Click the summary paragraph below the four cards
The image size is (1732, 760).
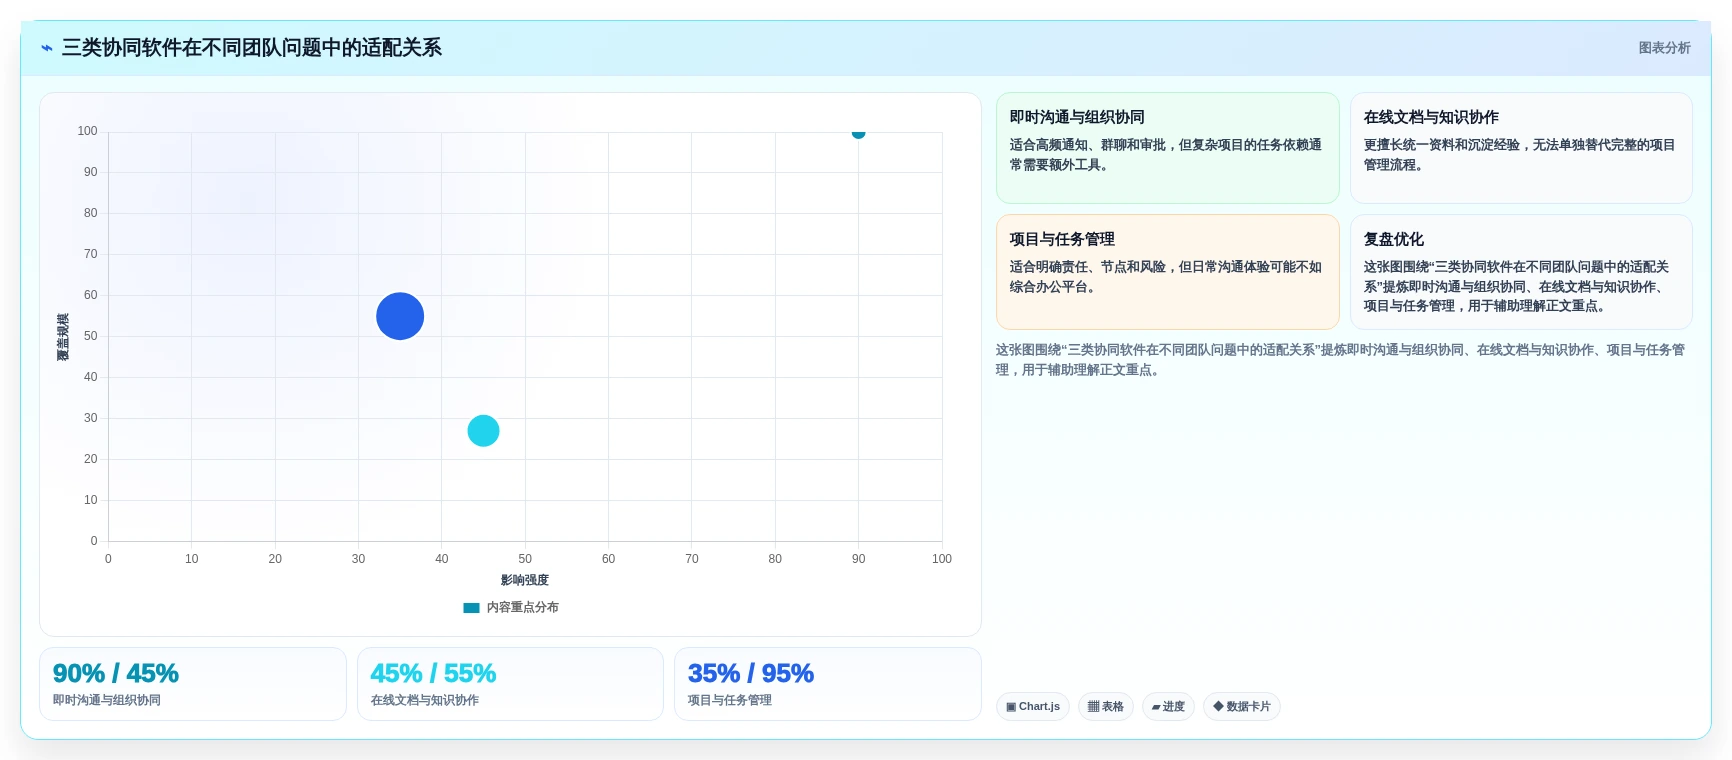(1340, 360)
